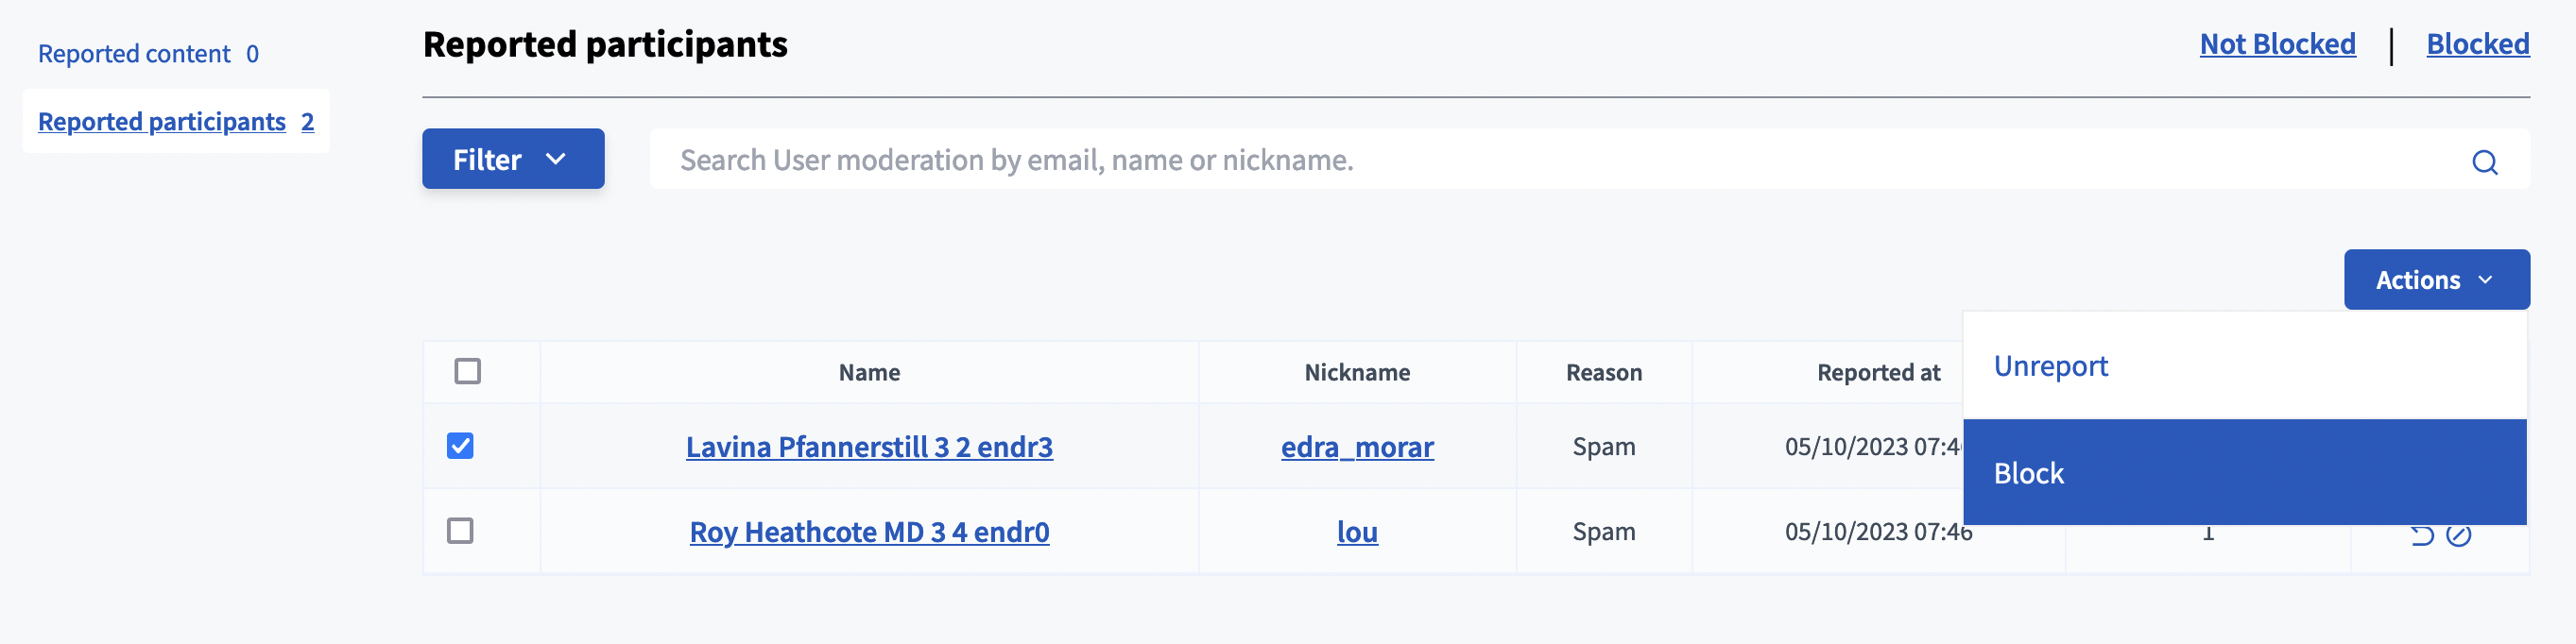Switch to the Not Blocked view
Image resolution: width=2576 pixels, height=644 pixels.
(2276, 44)
